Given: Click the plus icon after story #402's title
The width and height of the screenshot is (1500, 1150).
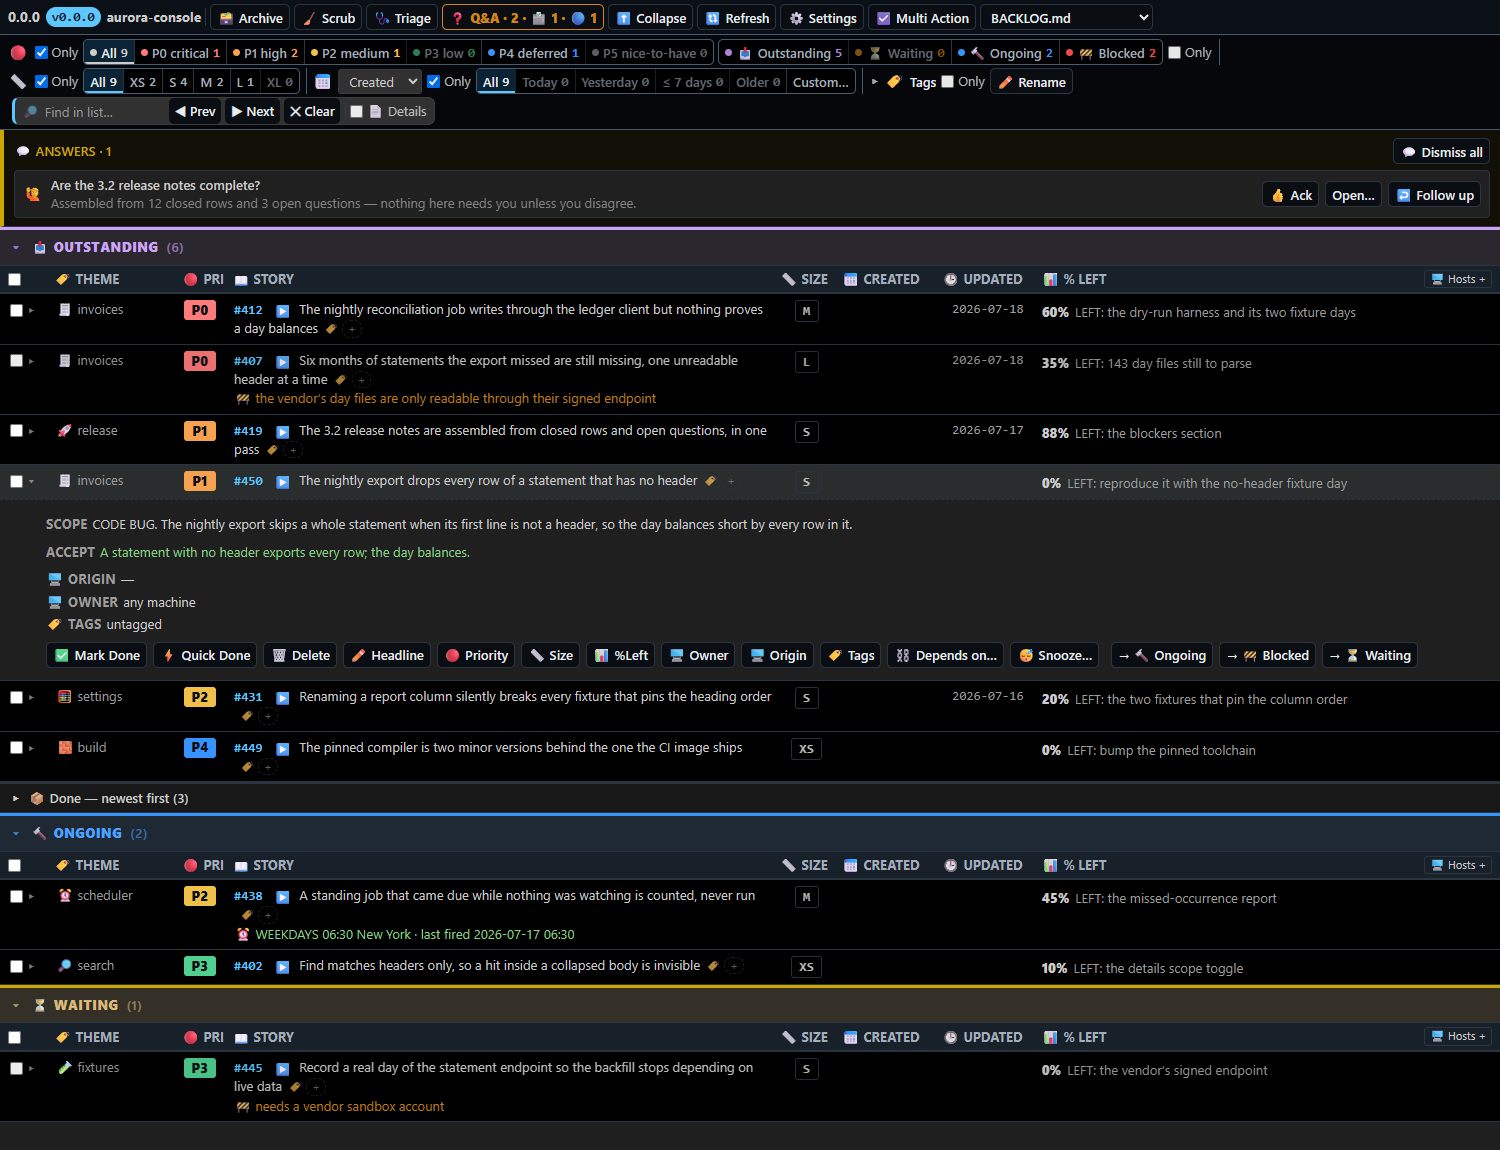Looking at the screenshot, I should [x=734, y=966].
